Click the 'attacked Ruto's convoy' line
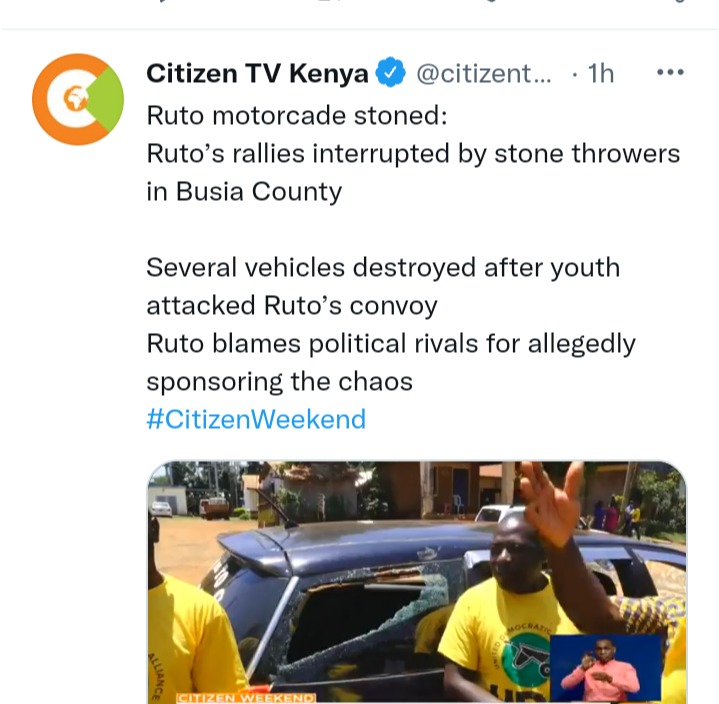 click(x=292, y=305)
